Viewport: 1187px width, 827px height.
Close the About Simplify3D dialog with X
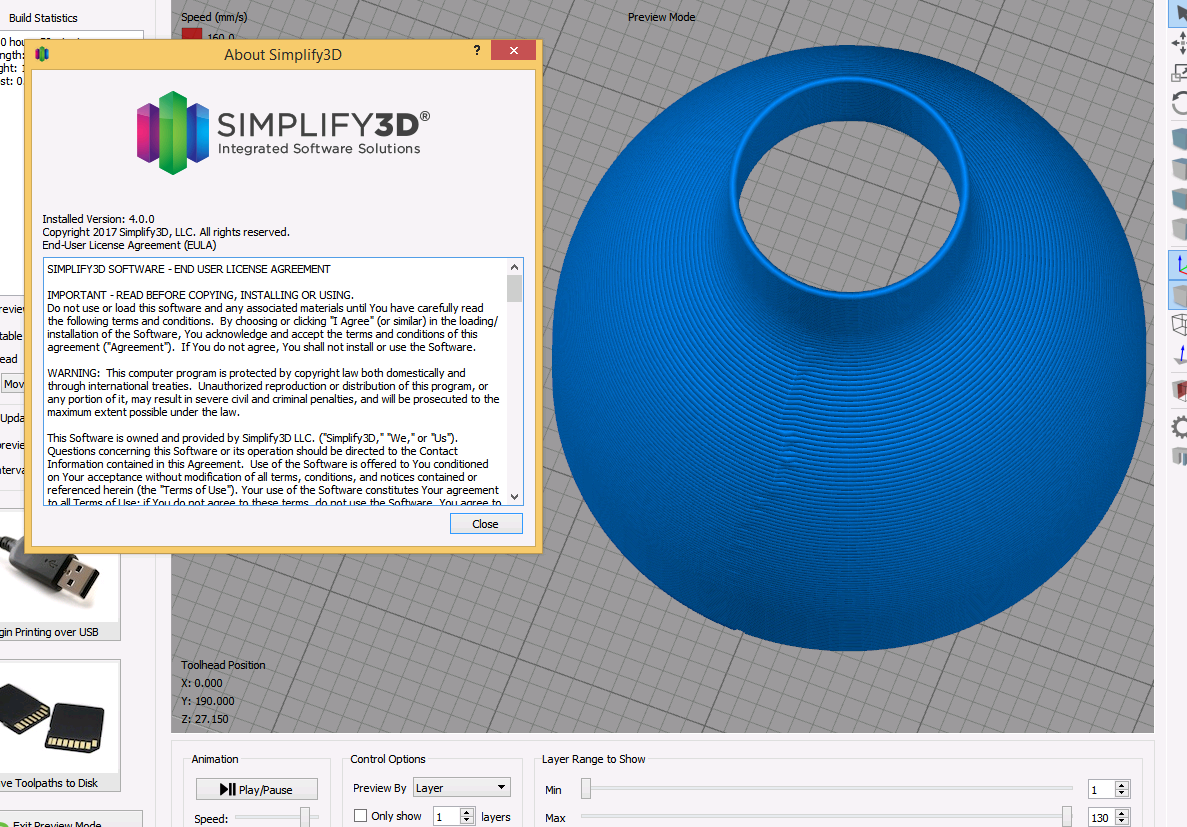tap(513, 50)
